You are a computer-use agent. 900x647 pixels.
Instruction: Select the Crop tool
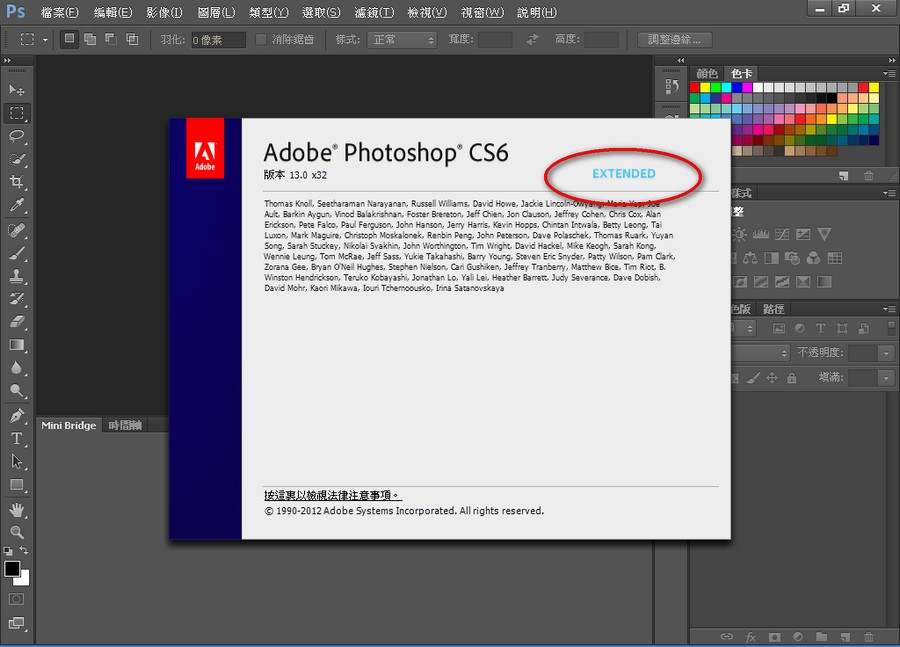click(x=17, y=182)
